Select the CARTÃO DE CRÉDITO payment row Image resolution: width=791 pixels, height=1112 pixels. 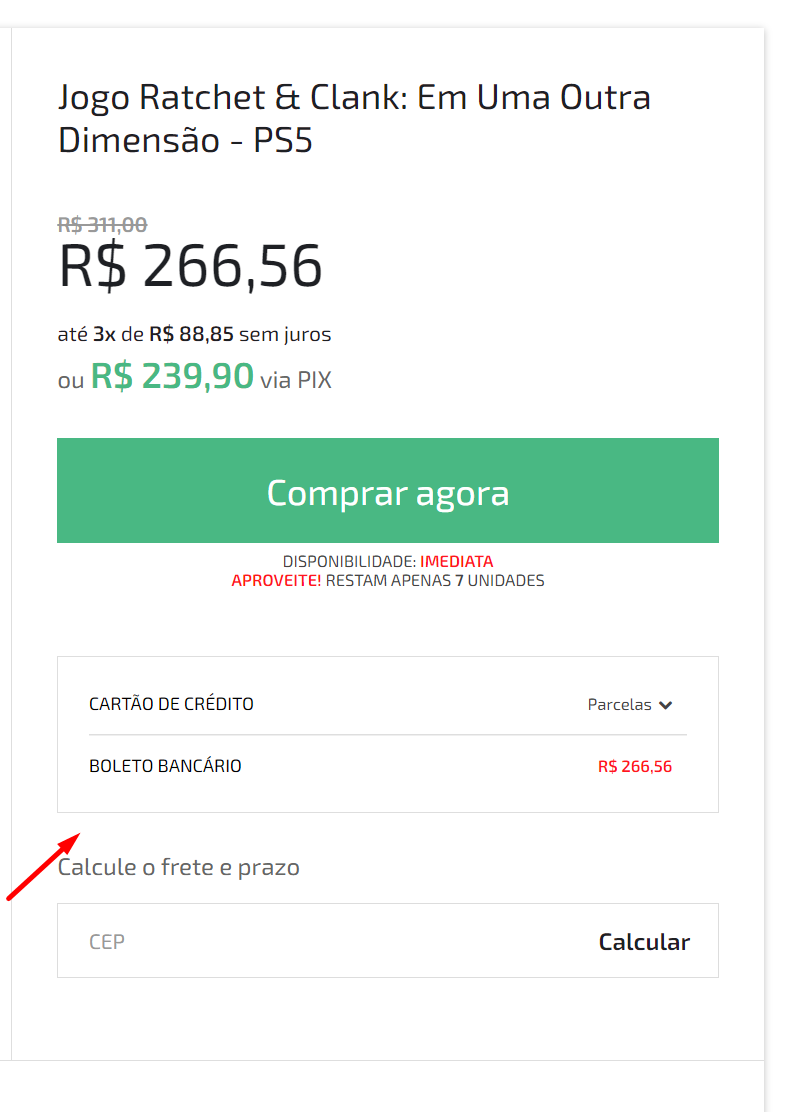point(171,704)
